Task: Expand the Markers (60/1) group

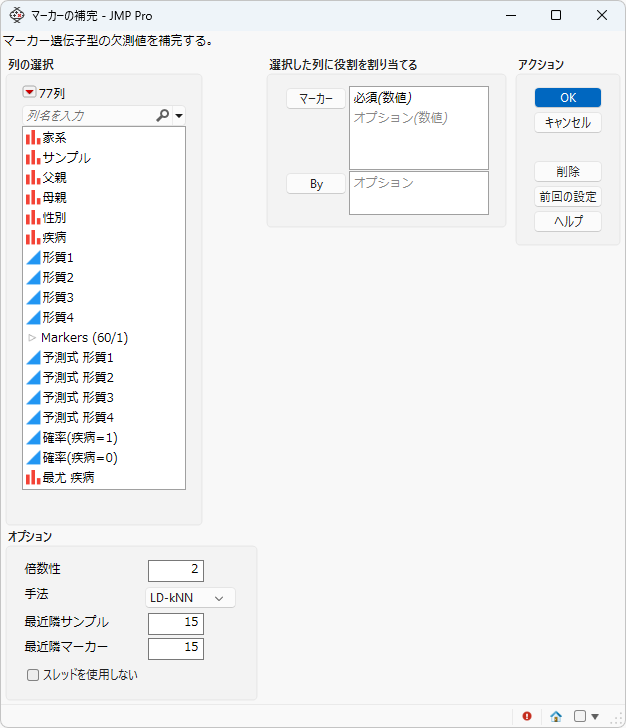Action: (x=32, y=338)
